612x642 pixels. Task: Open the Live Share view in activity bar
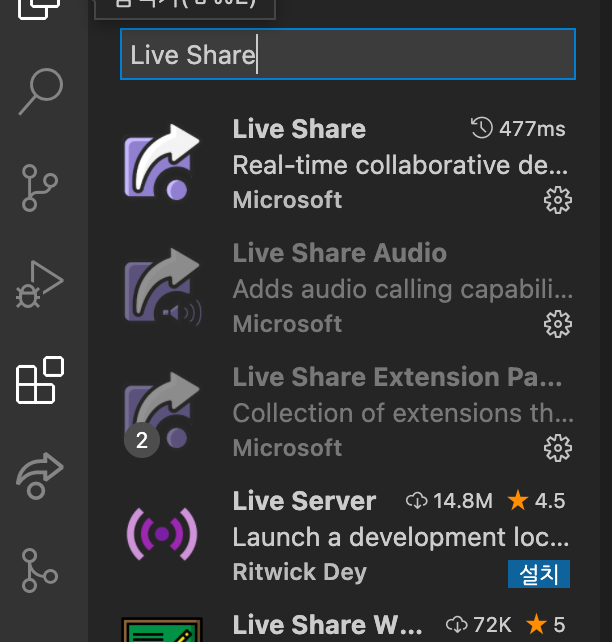40,476
